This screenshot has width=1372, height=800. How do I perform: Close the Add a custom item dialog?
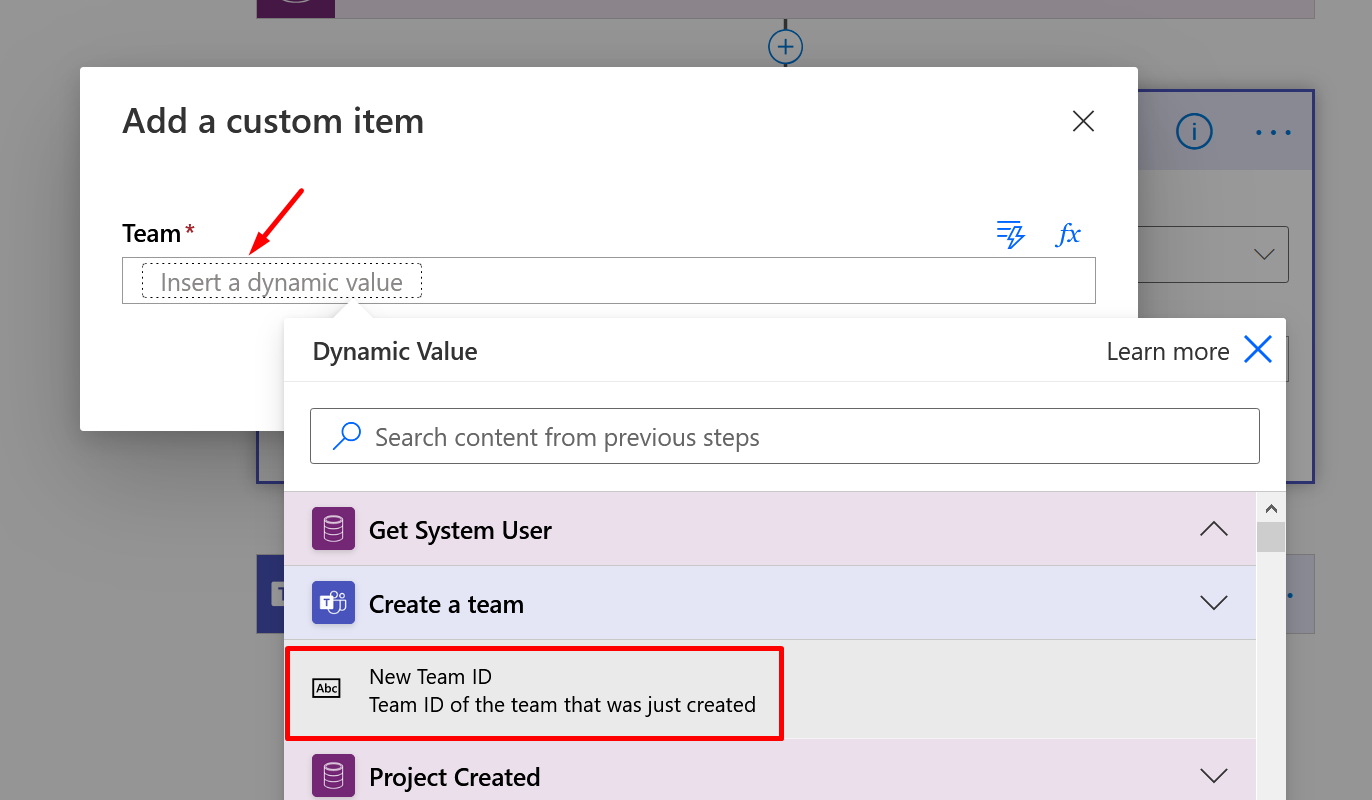tap(1083, 122)
